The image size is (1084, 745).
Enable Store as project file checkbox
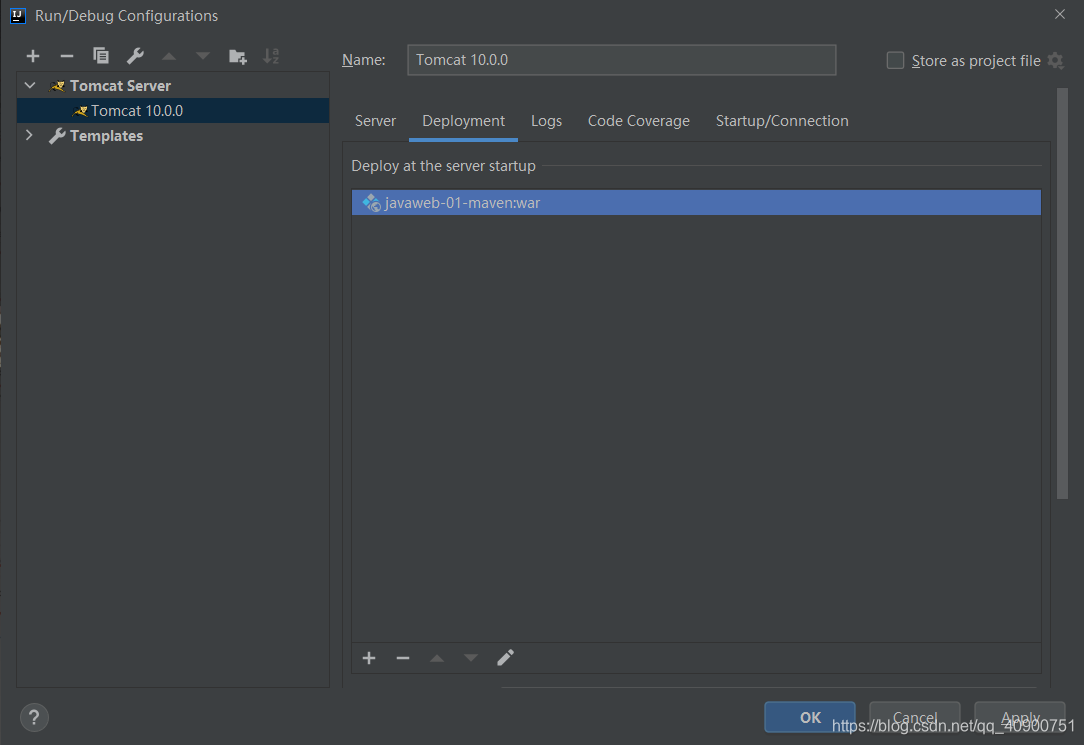coord(895,61)
